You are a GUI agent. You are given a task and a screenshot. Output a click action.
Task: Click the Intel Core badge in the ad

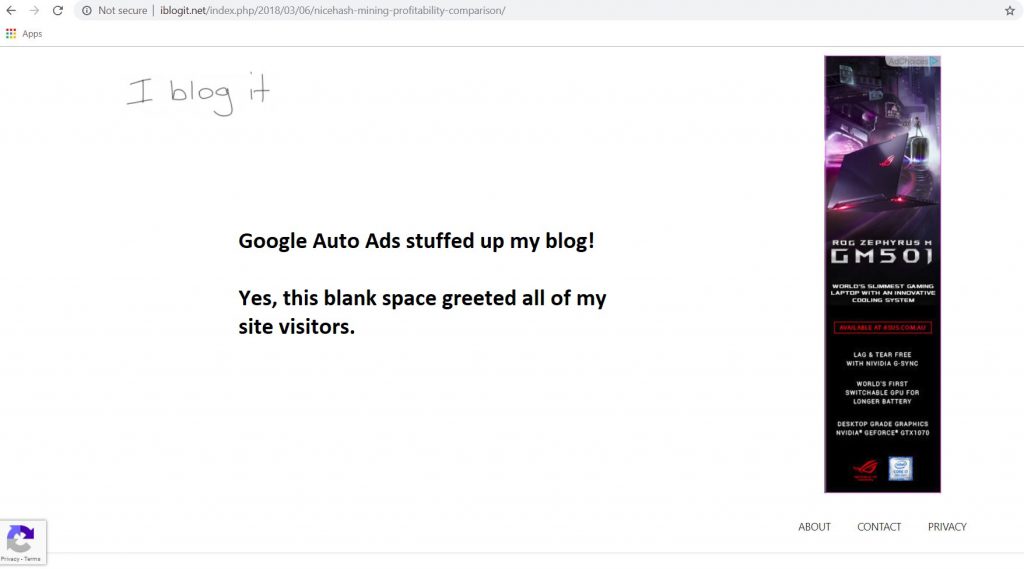[900, 468]
